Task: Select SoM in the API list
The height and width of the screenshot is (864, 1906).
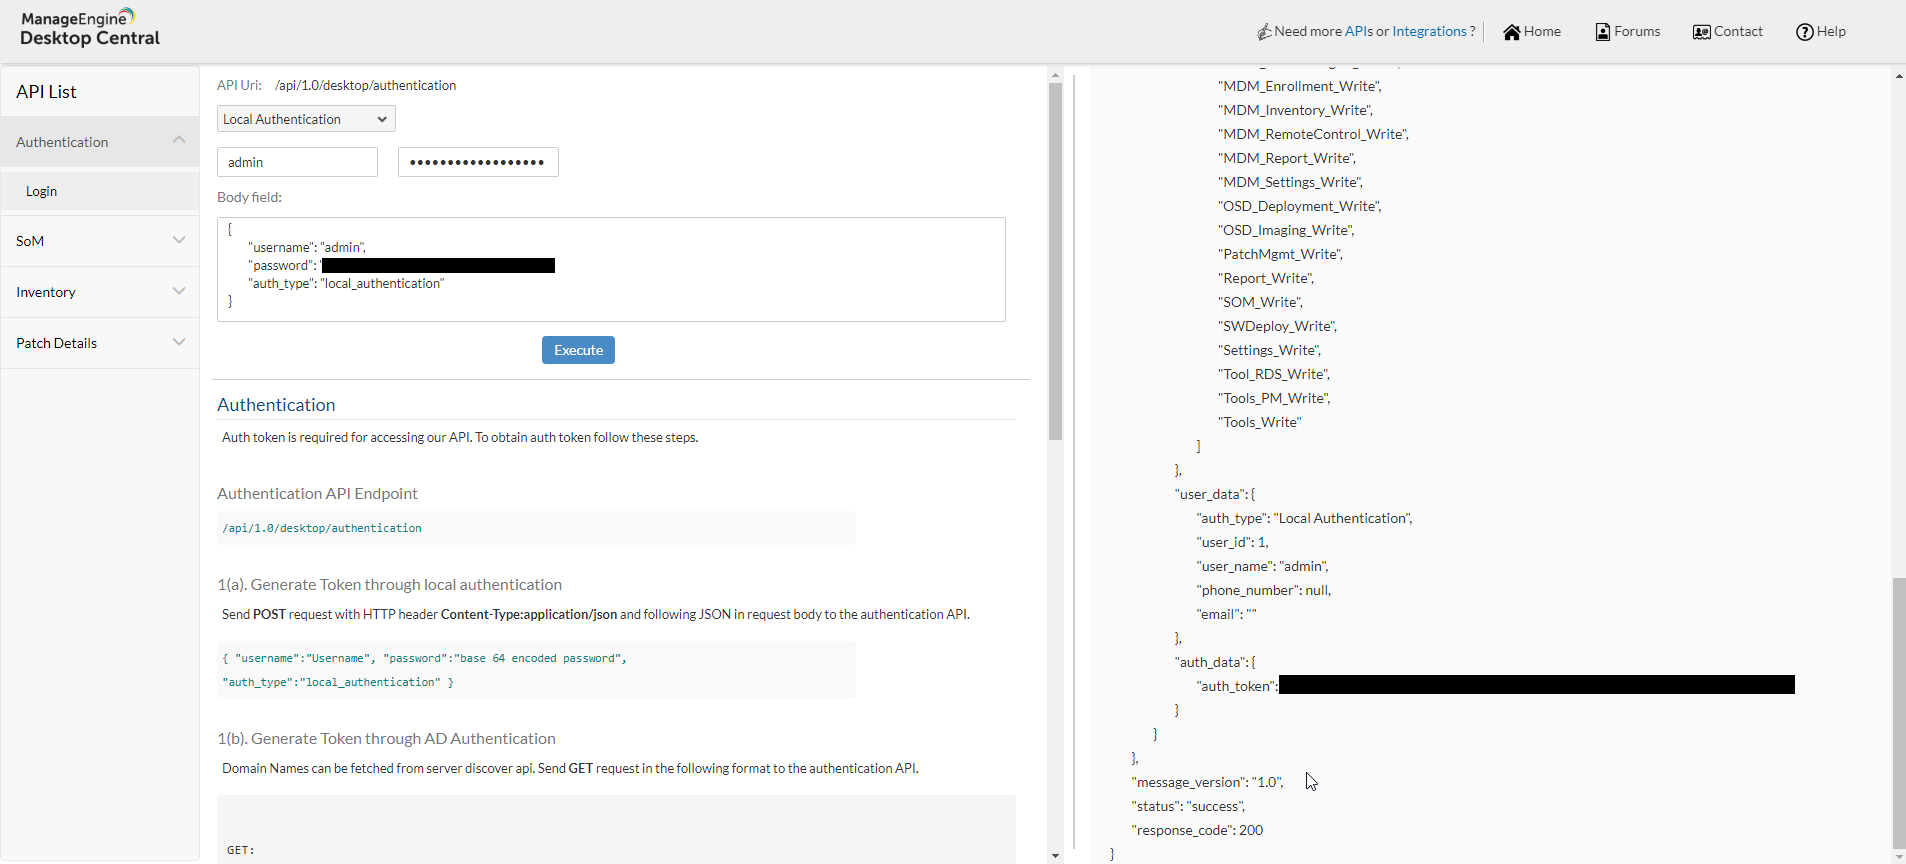Action: coord(100,241)
